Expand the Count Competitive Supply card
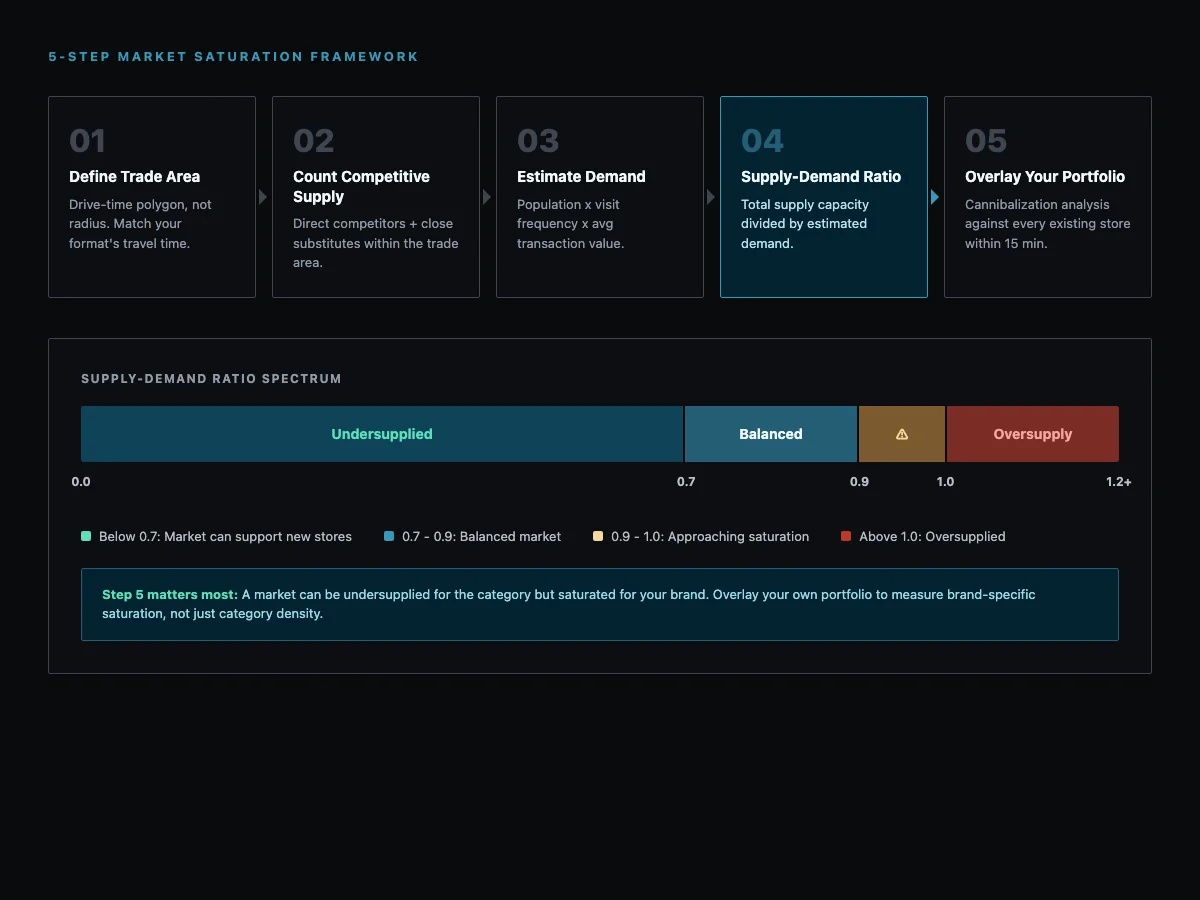The image size is (1200, 900). (x=375, y=196)
